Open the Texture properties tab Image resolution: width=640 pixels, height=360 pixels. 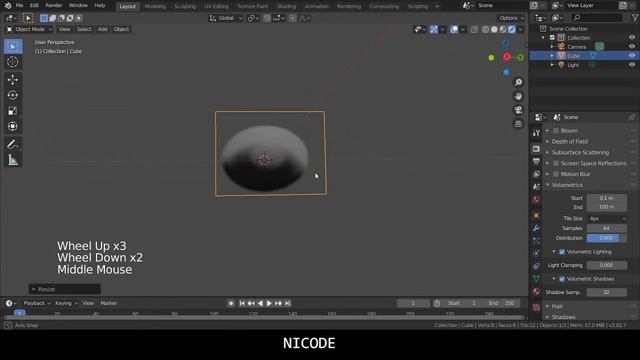536,307
